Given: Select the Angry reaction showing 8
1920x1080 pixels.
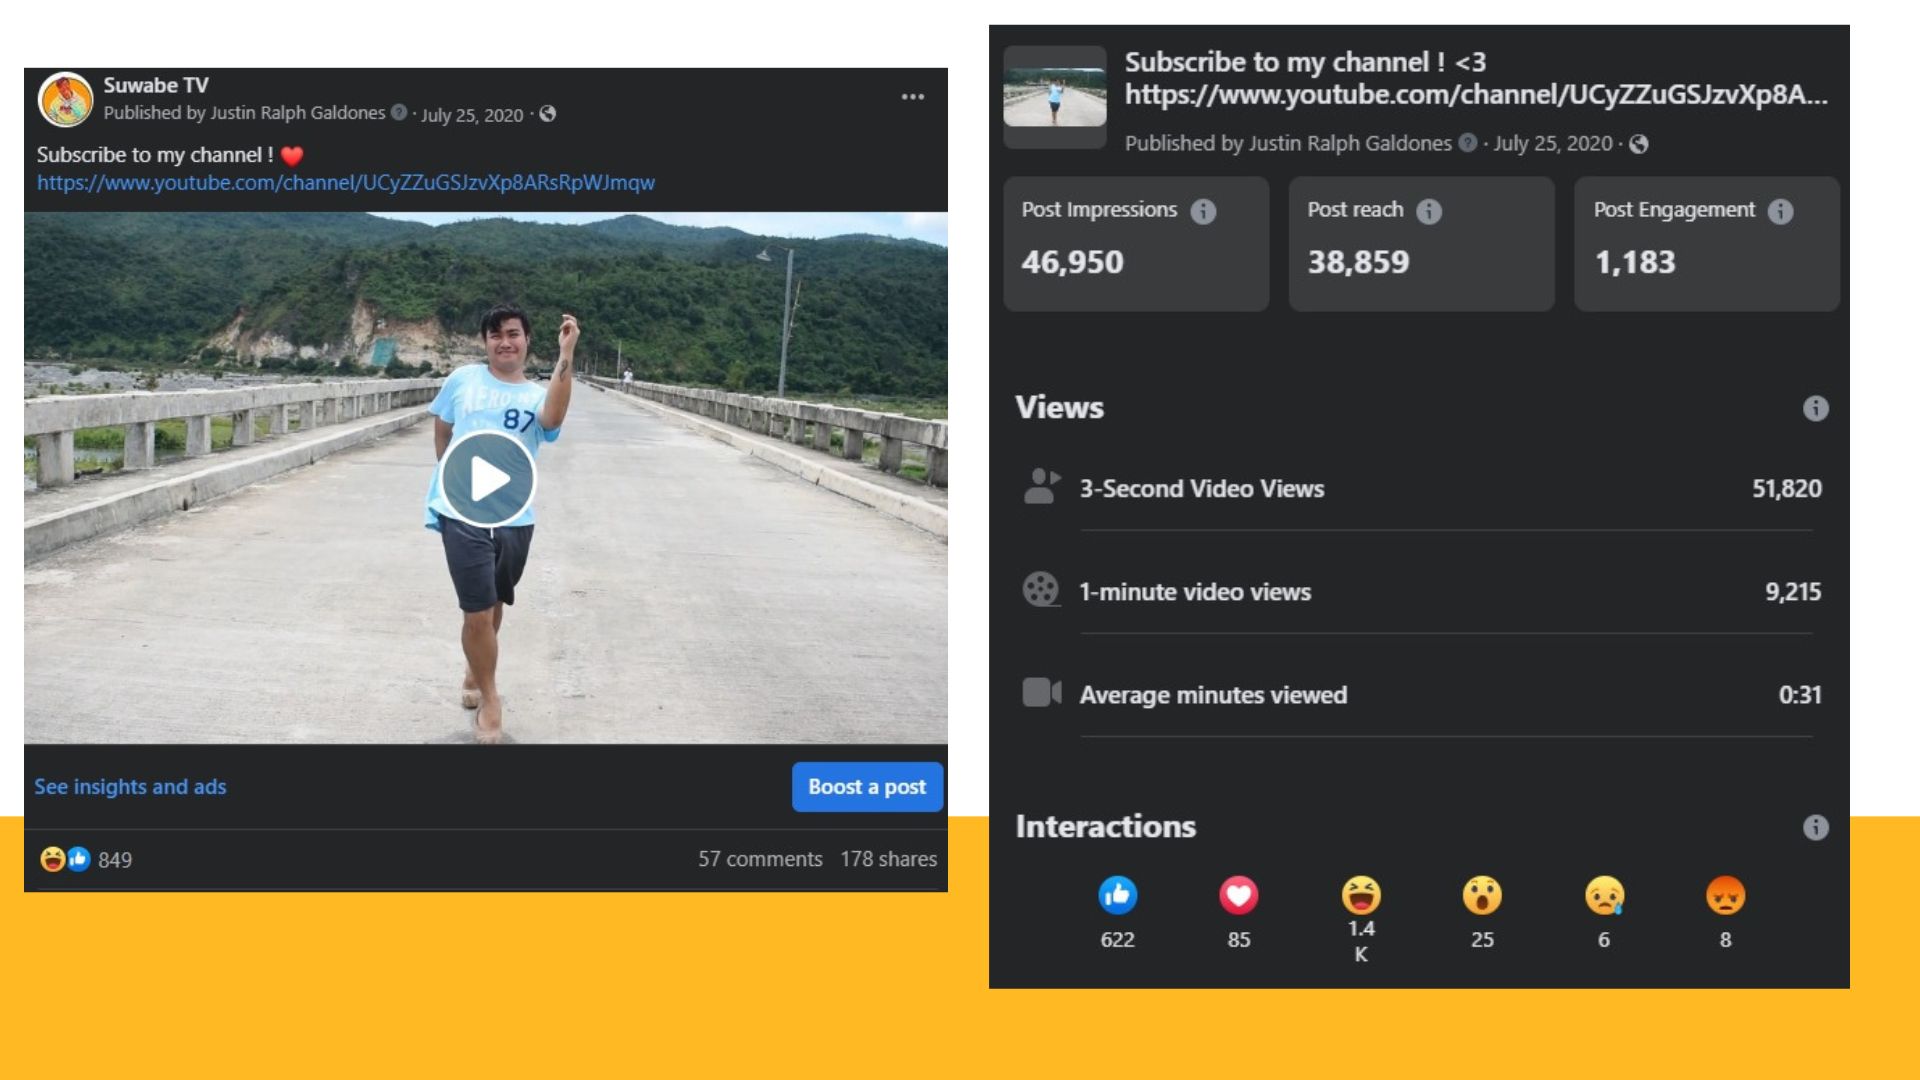Looking at the screenshot, I should pyautogui.click(x=1725, y=895).
